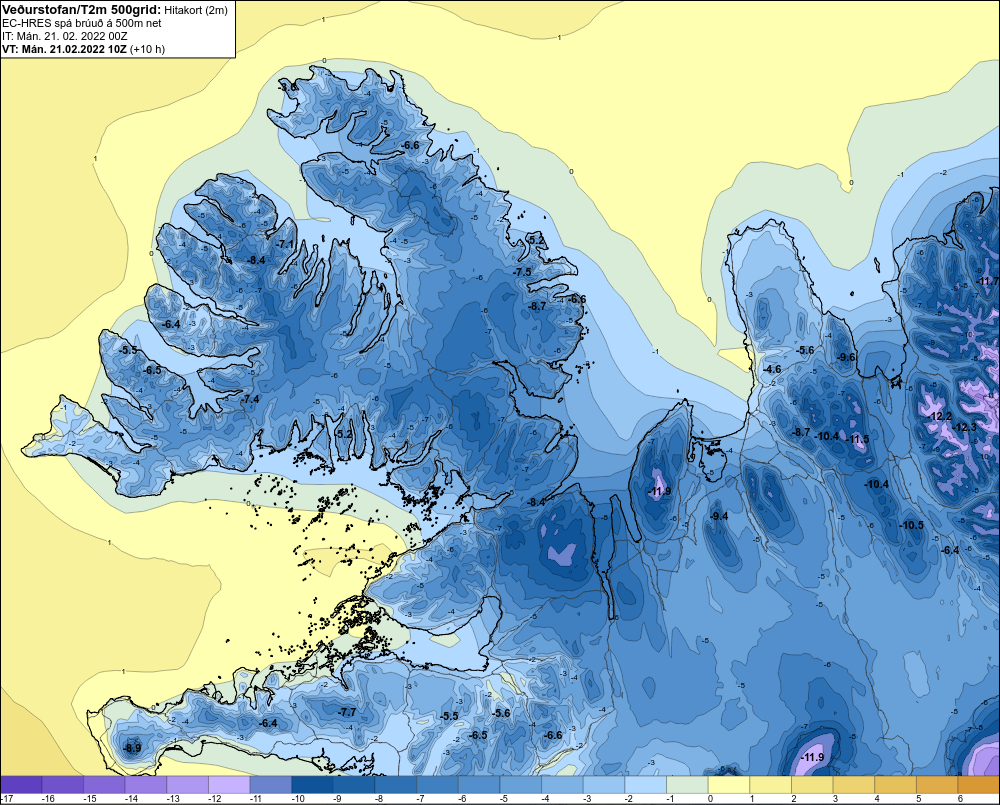Pick the legend swatch between 3 and 4
1000x805 pixels.
[854, 785]
